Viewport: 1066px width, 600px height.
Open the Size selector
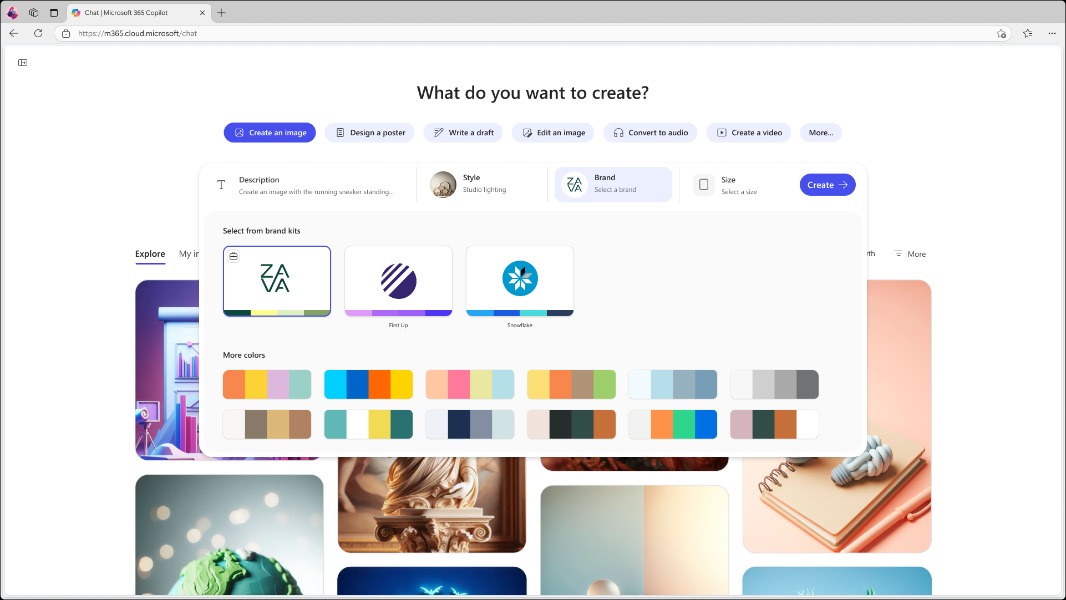tap(740, 184)
